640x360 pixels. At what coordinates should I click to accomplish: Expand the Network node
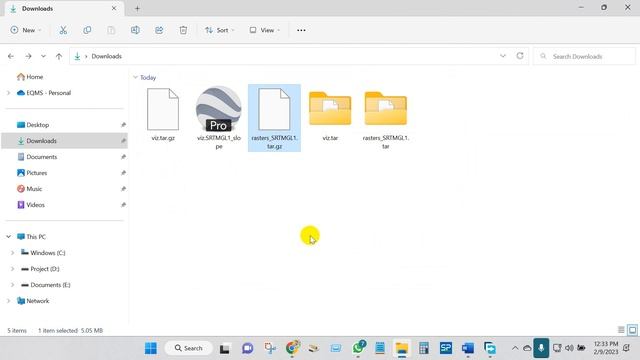pyautogui.click(x=9, y=301)
